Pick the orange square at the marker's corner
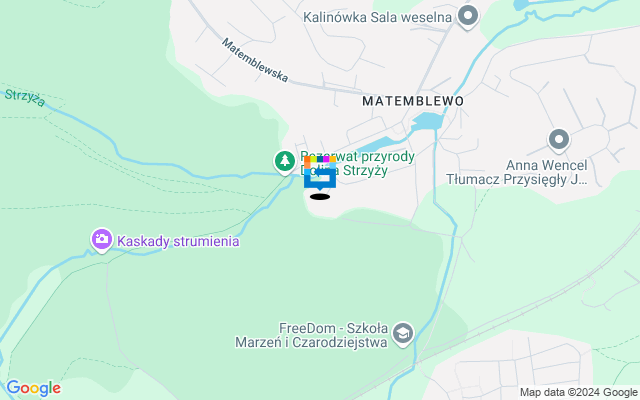640x400 pixels. [x=307, y=159]
